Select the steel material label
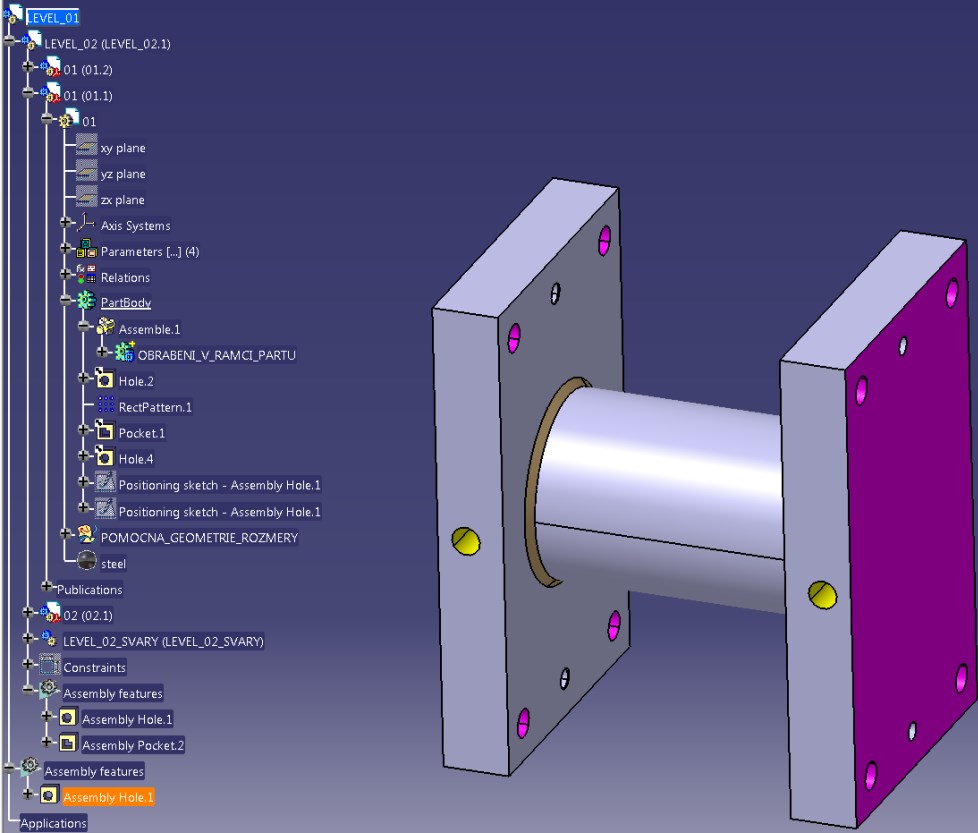978x833 pixels. pos(114,564)
